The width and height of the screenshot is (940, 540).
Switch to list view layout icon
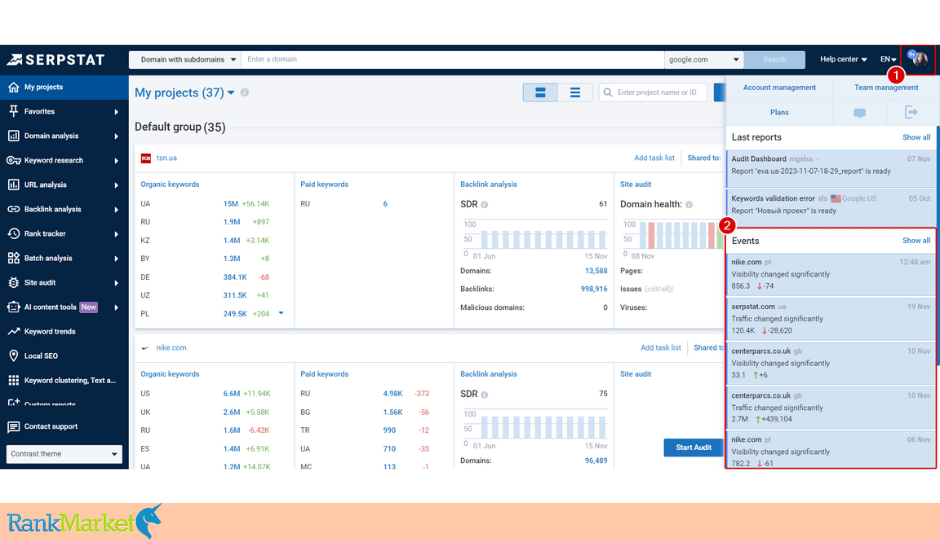[x=575, y=92]
